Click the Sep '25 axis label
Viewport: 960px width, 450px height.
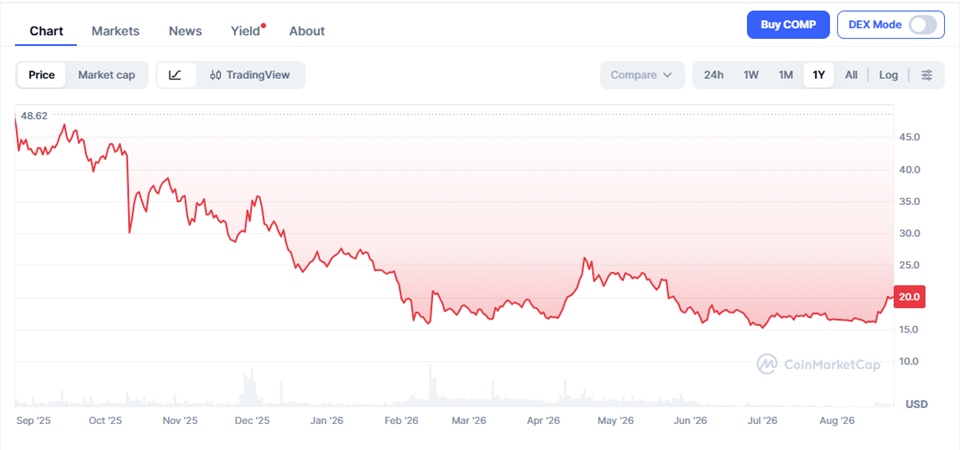(x=32, y=421)
